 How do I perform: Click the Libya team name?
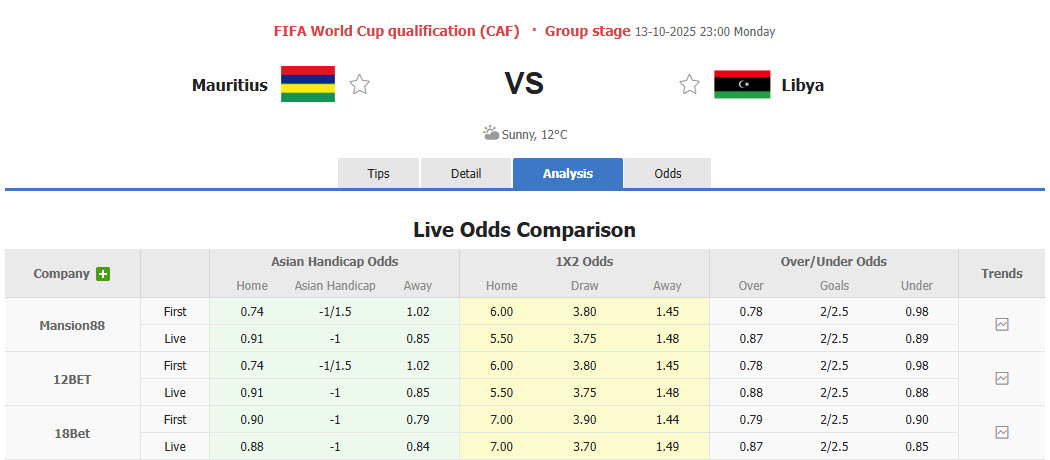point(803,85)
